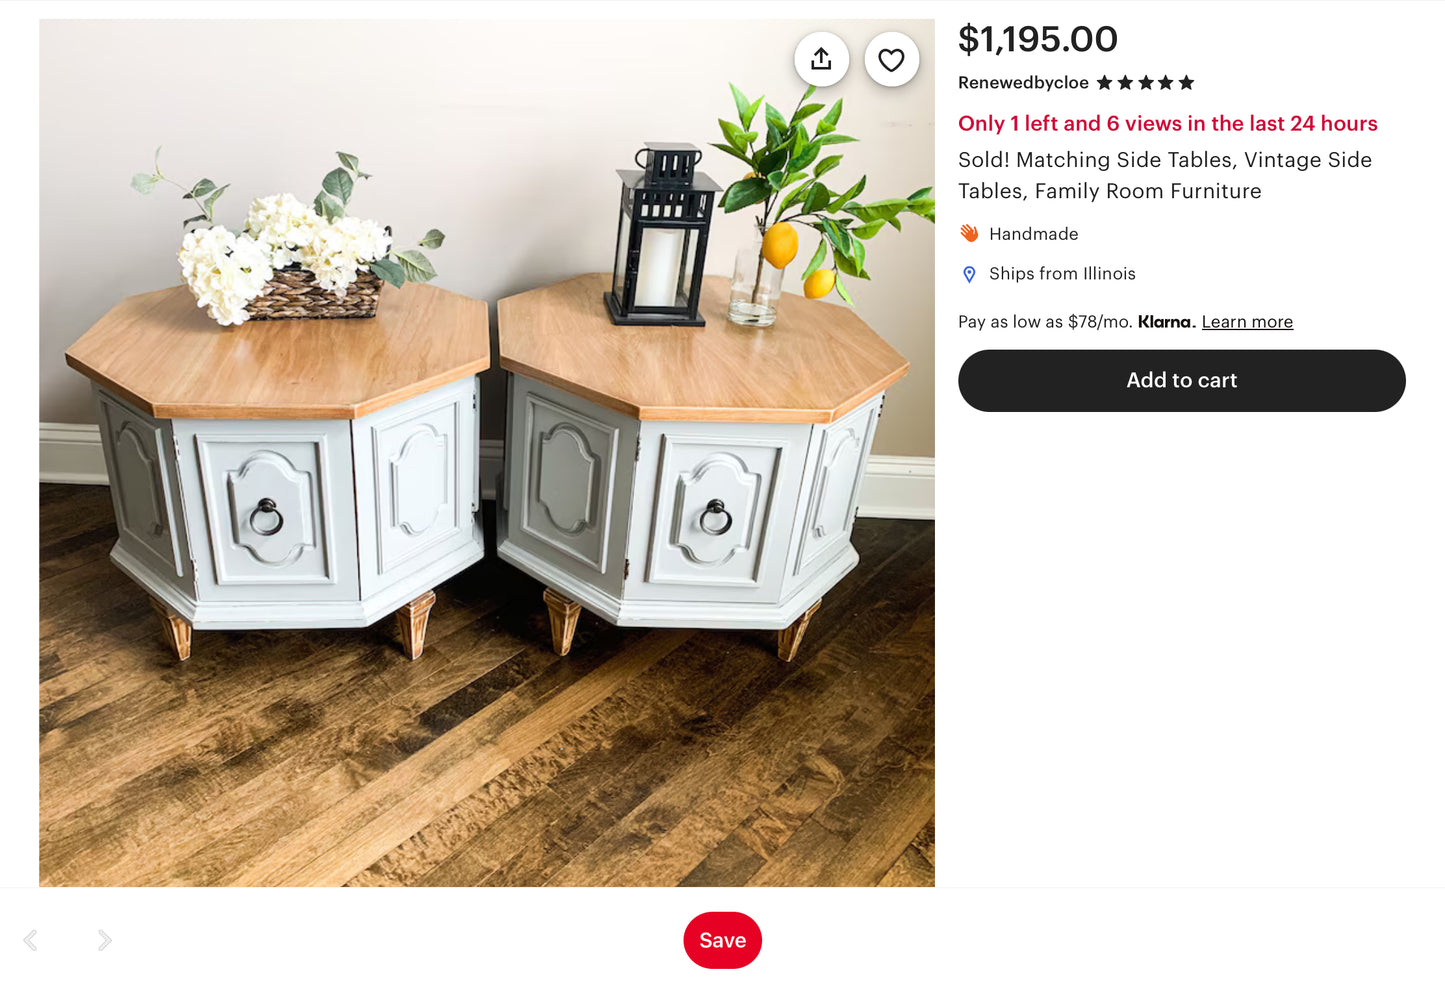
Task: Click the 'Only 1 left' notice
Action: click(x=1168, y=123)
